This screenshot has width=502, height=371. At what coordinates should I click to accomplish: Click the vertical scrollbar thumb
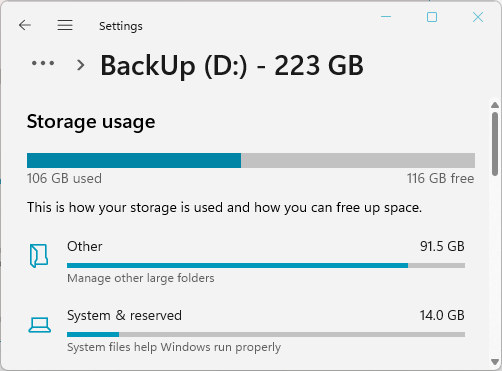coord(495,144)
